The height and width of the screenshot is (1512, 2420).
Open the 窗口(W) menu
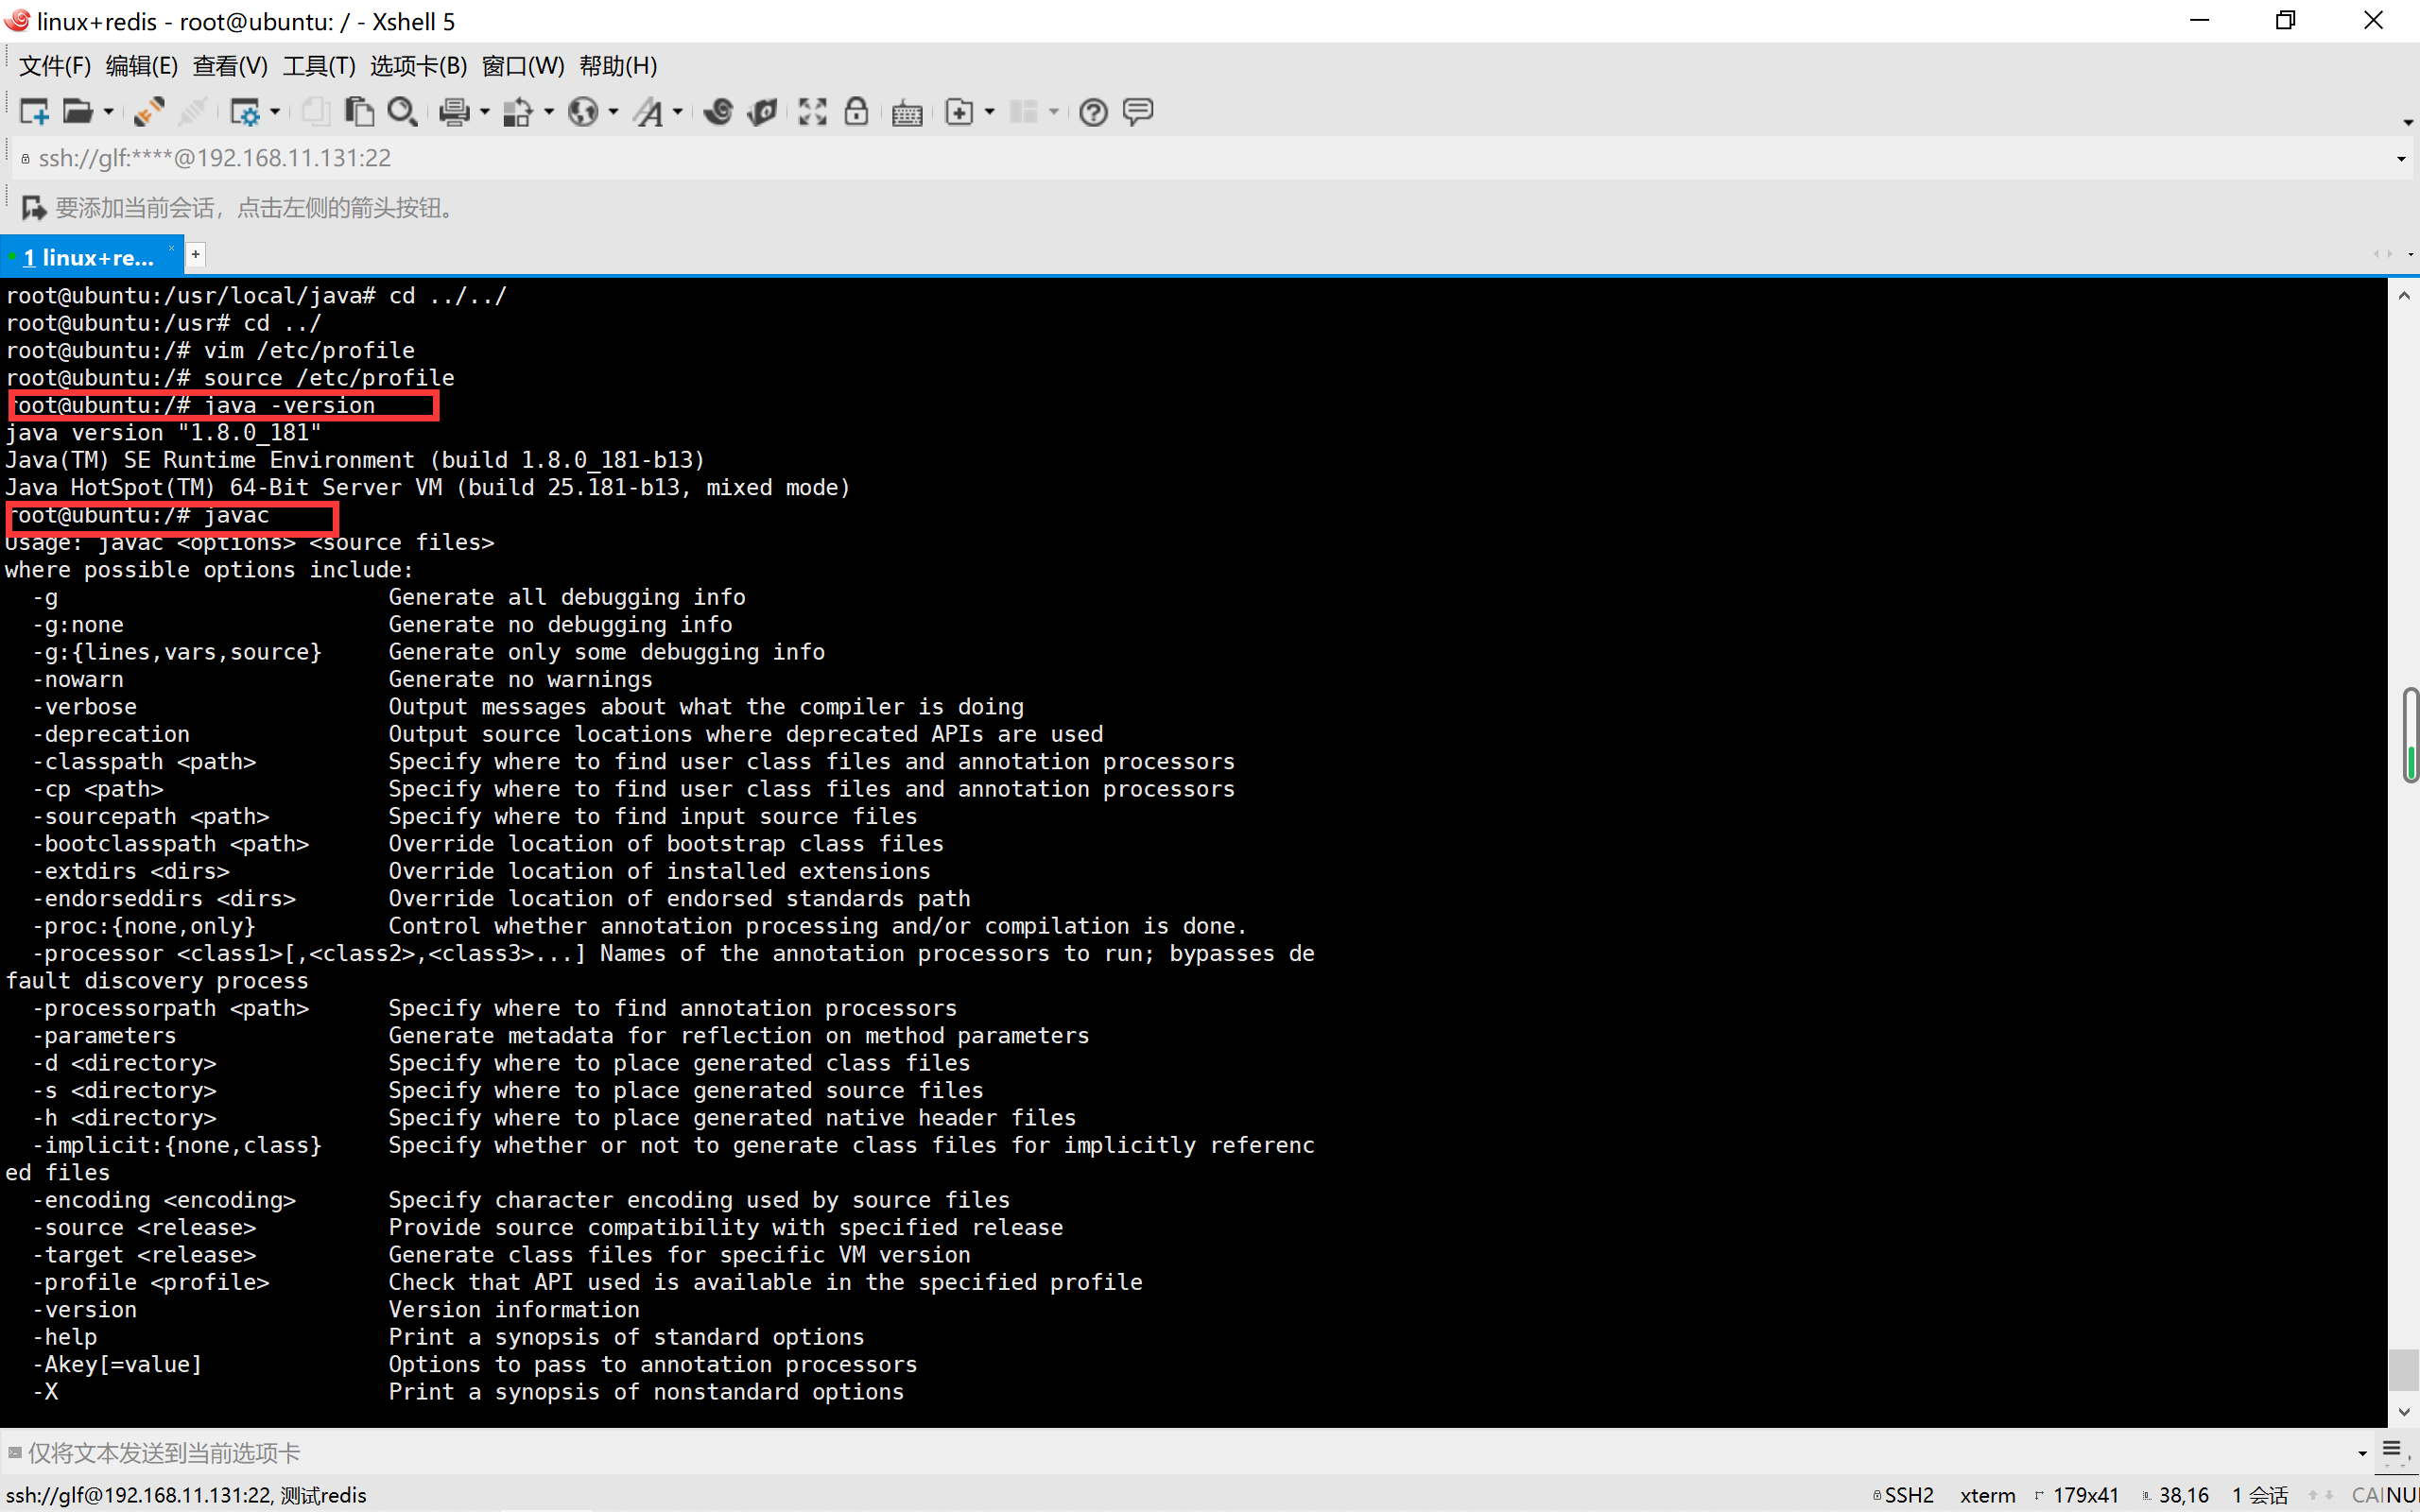(523, 66)
